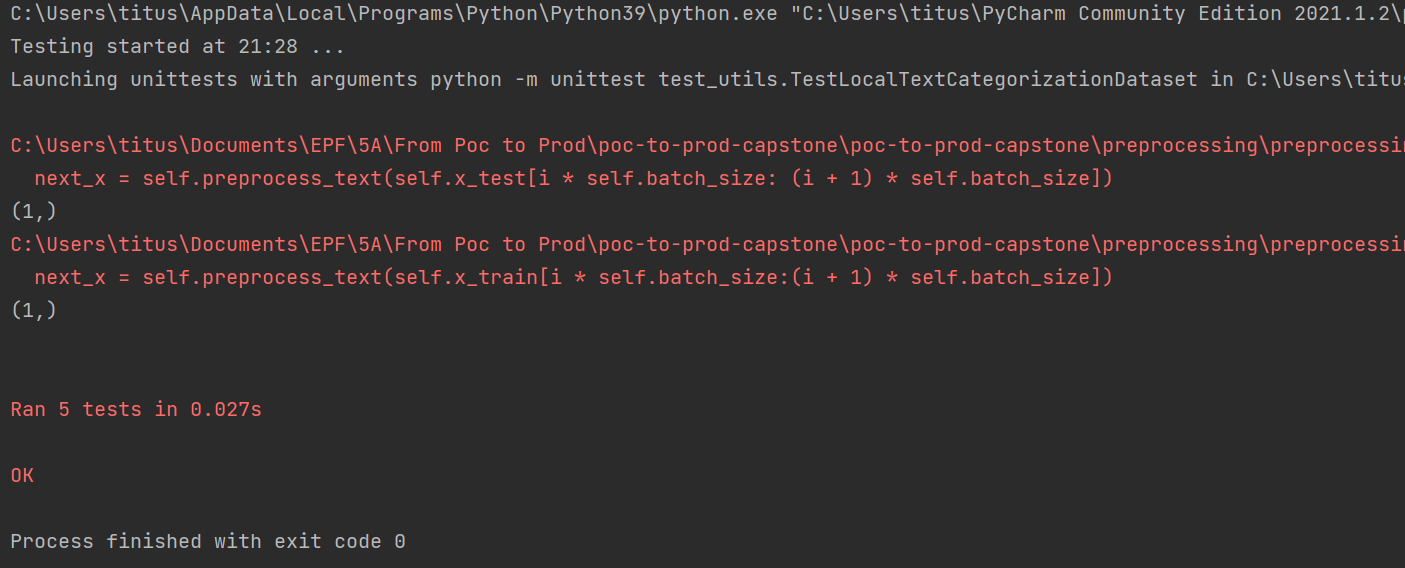Click the test_utils.TestLocalTextCategorizationDataset test name

[928, 80]
